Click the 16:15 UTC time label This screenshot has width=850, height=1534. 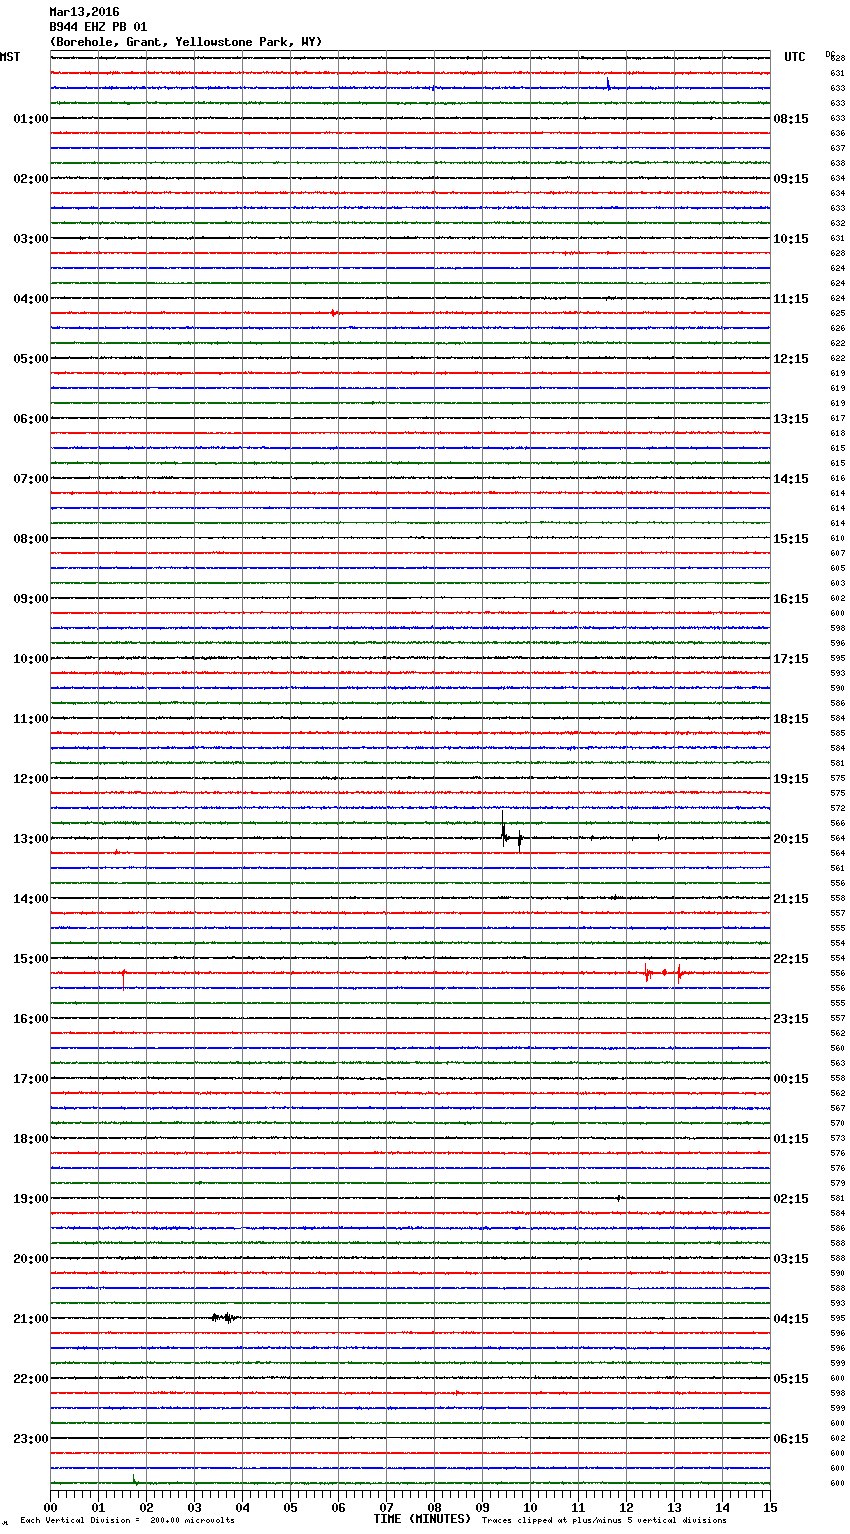pyautogui.click(x=791, y=599)
